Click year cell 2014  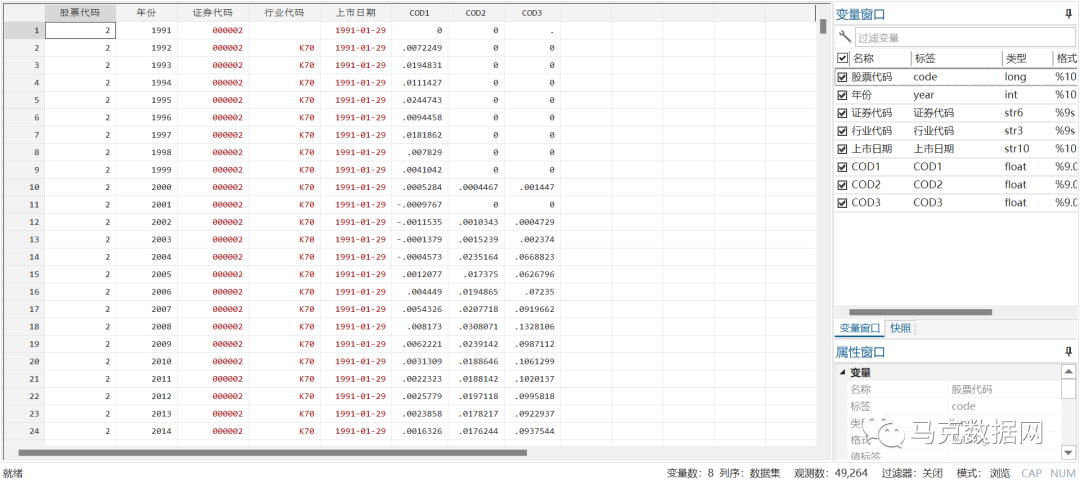[x=146, y=431]
